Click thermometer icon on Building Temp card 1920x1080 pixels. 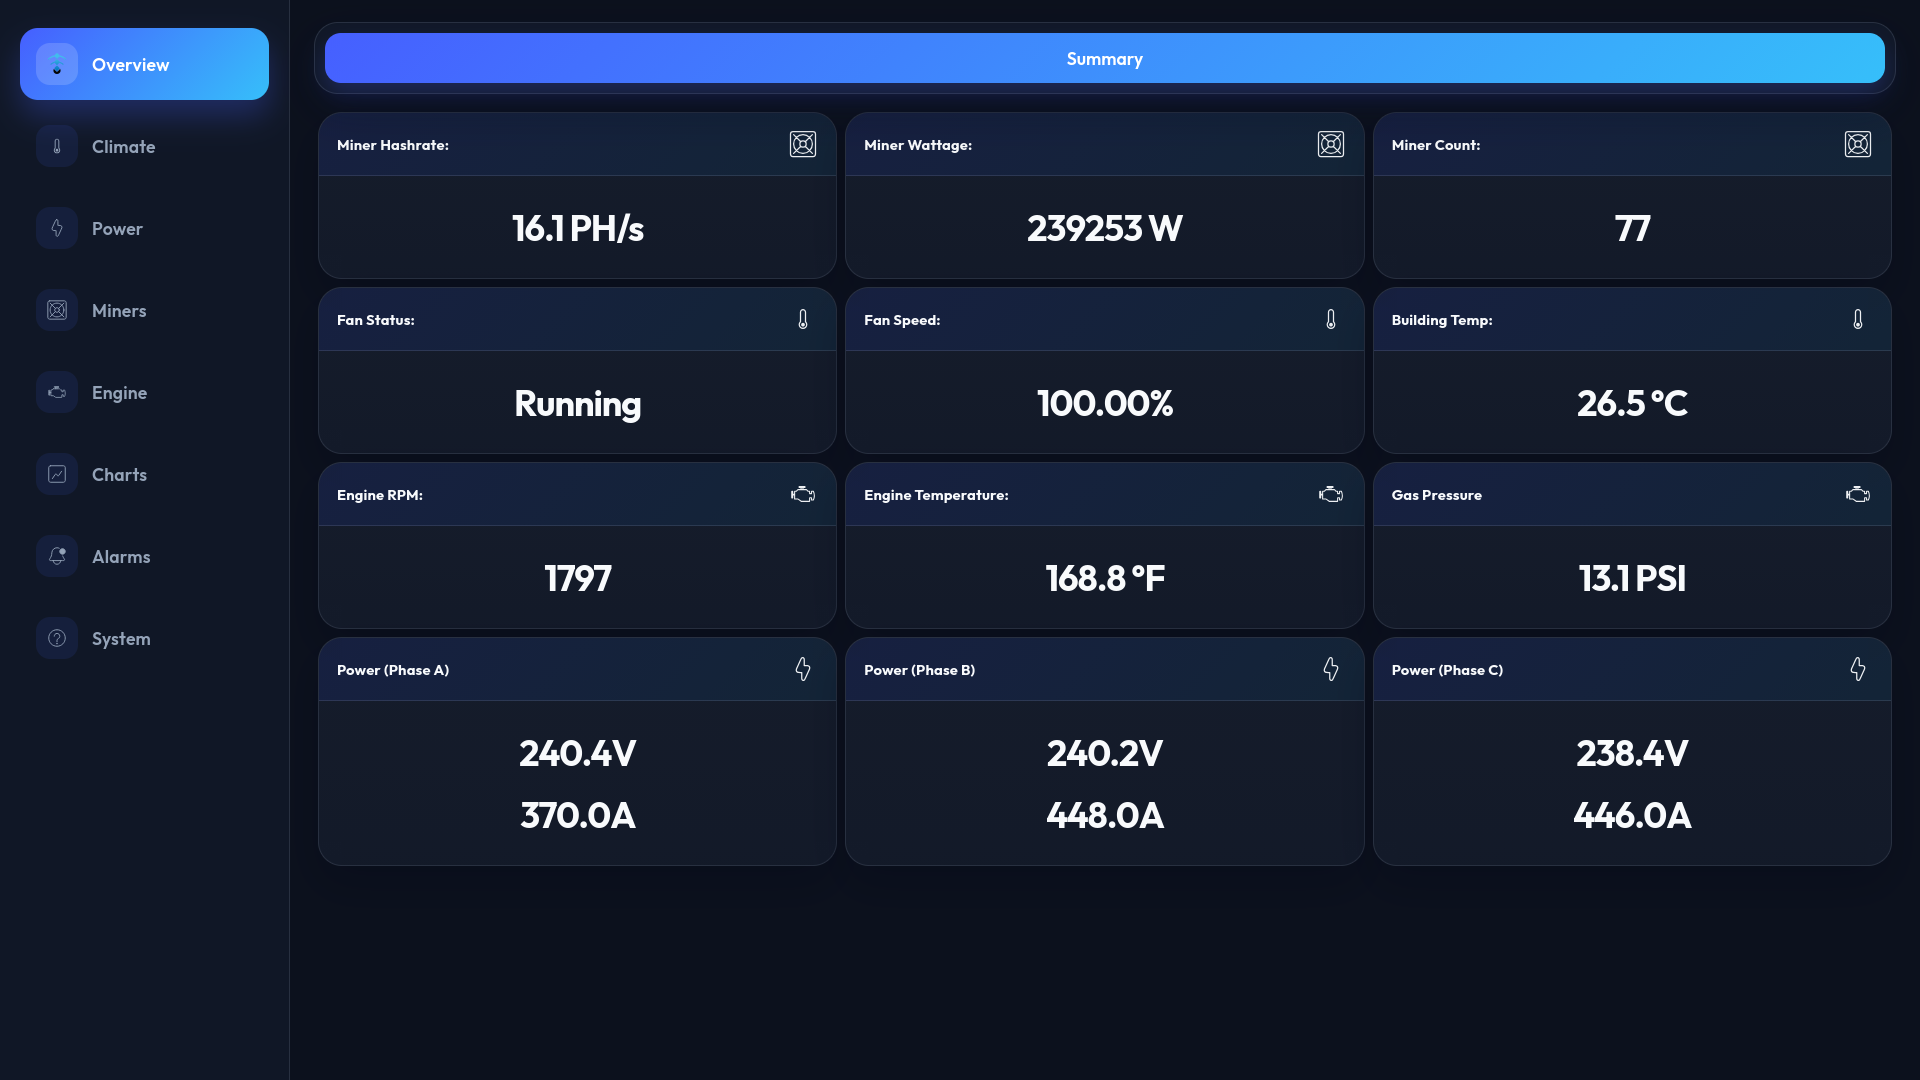pyautogui.click(x=1858, y=319)
